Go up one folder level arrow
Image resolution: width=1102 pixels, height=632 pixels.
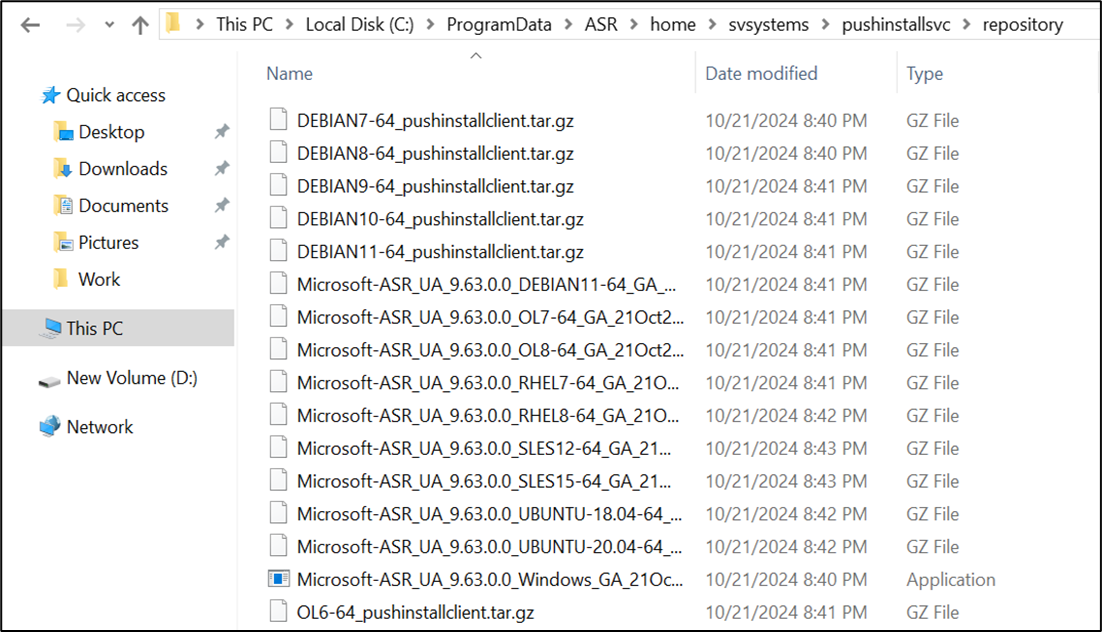pos(141,25)
